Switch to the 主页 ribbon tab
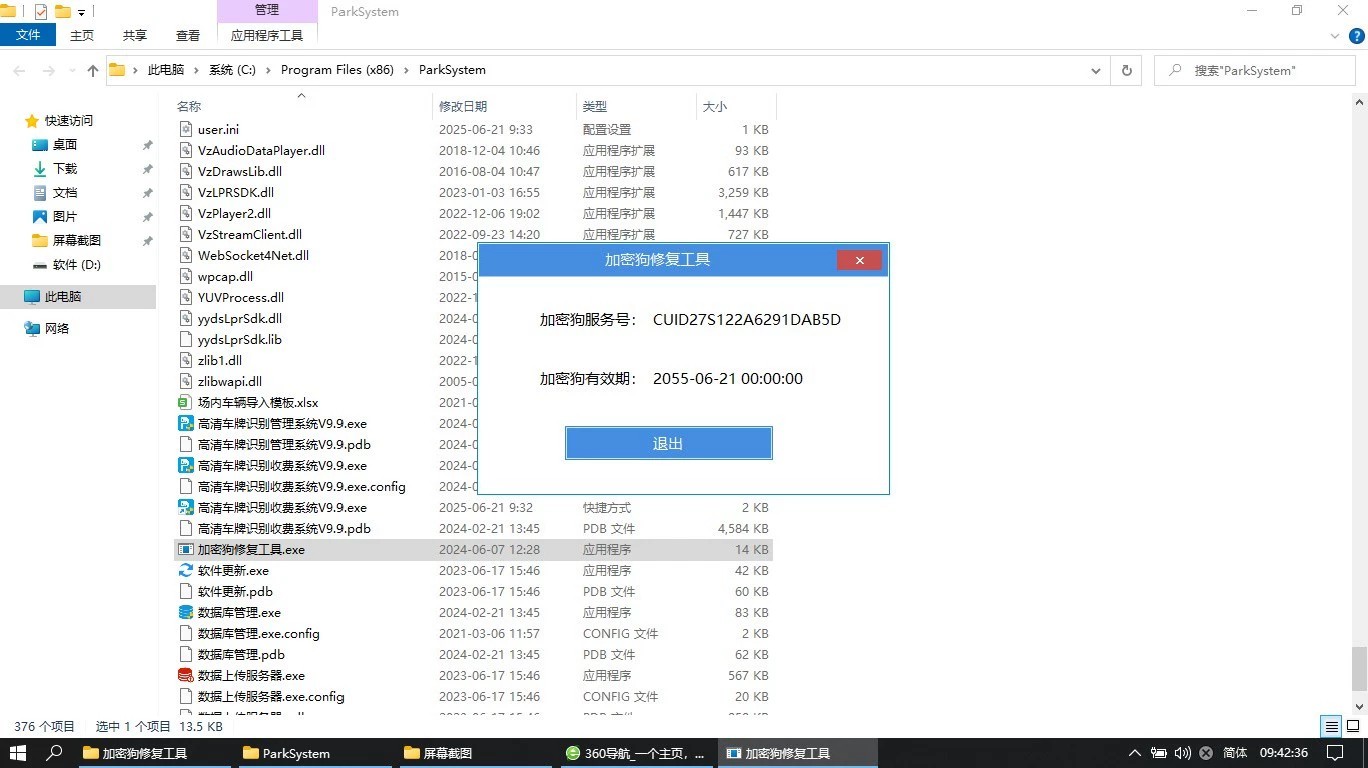Viewport: 1368px width, 768px height. click(x=82, y=35)
